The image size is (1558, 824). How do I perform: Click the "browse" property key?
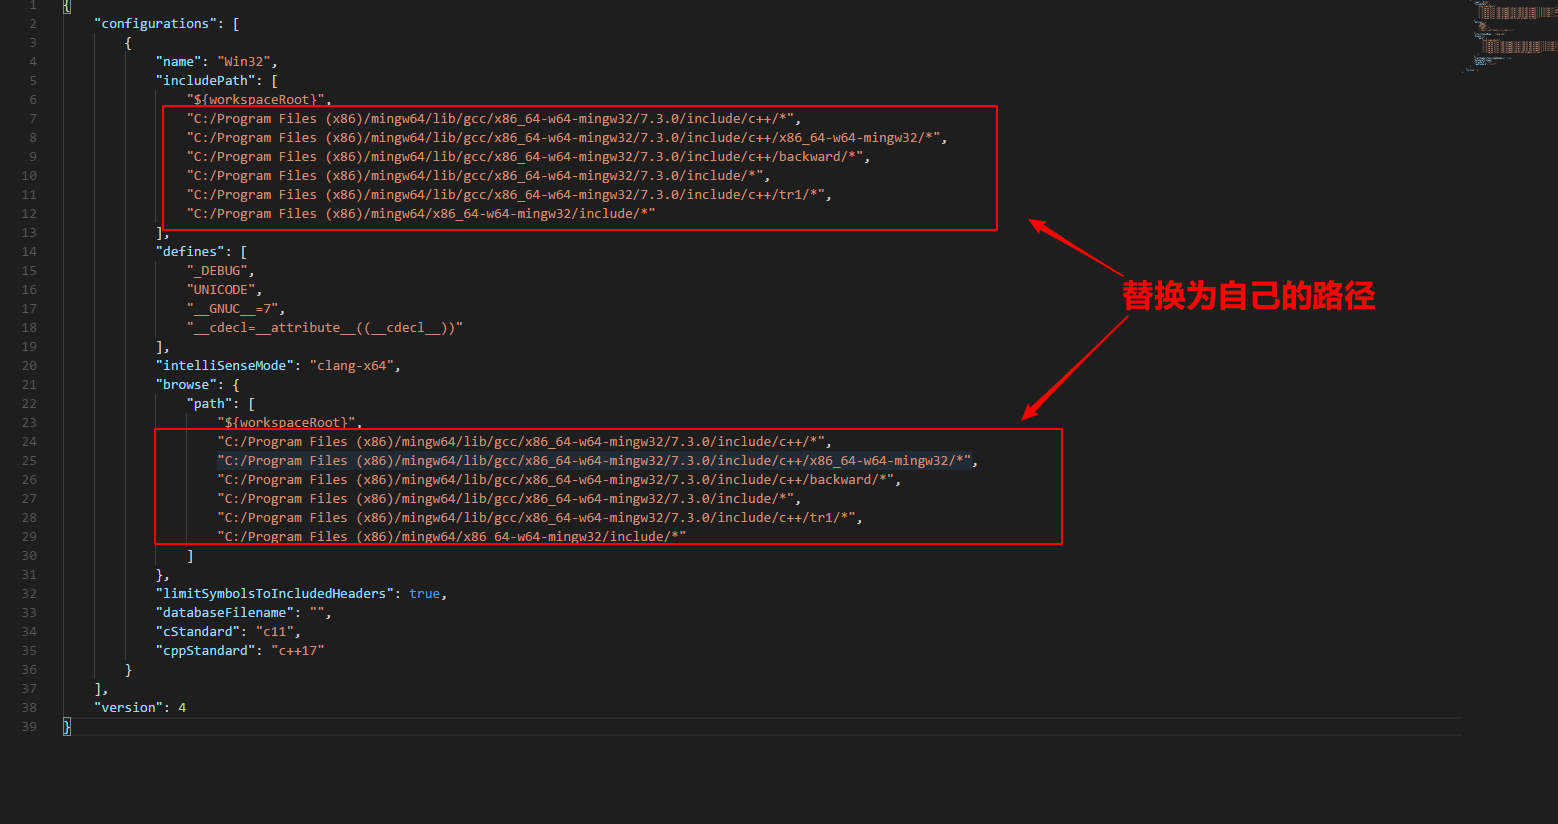(x=186, y=384)
